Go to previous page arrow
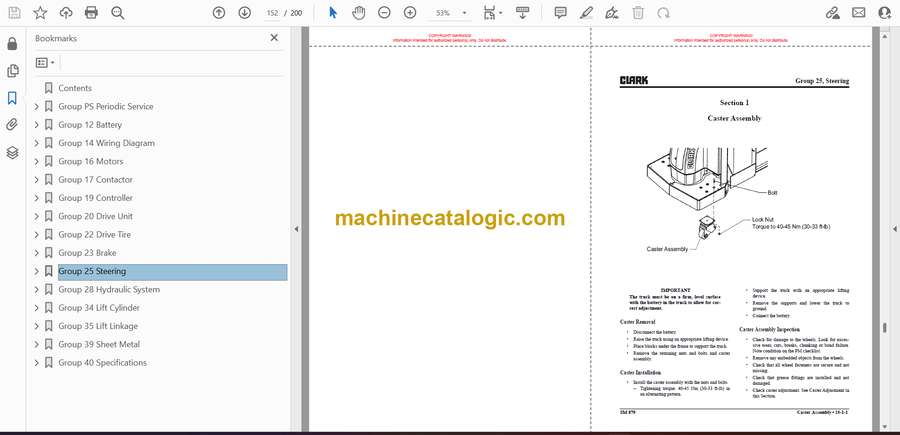Viewport: 900px width, 435px height. click(x=219, y=13)
